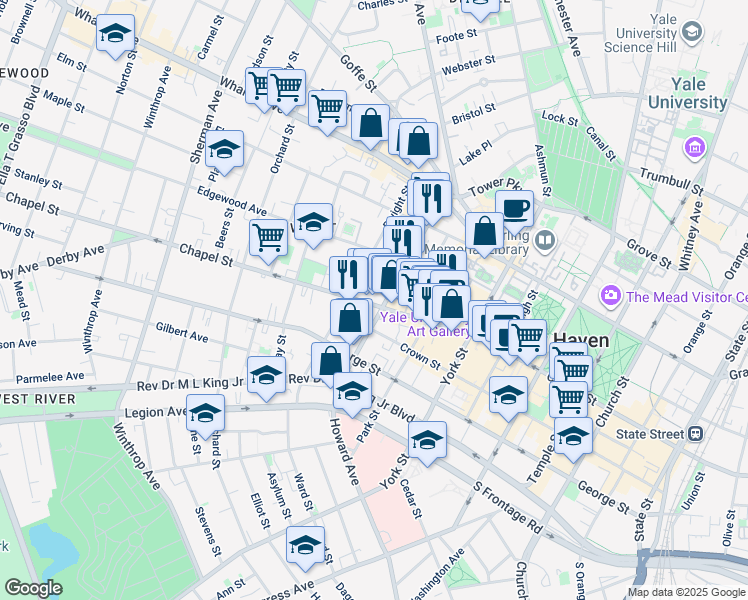Select the 'Stevens St' street label
The width and height of the screenshot is (748, 600).
(208, 532)
